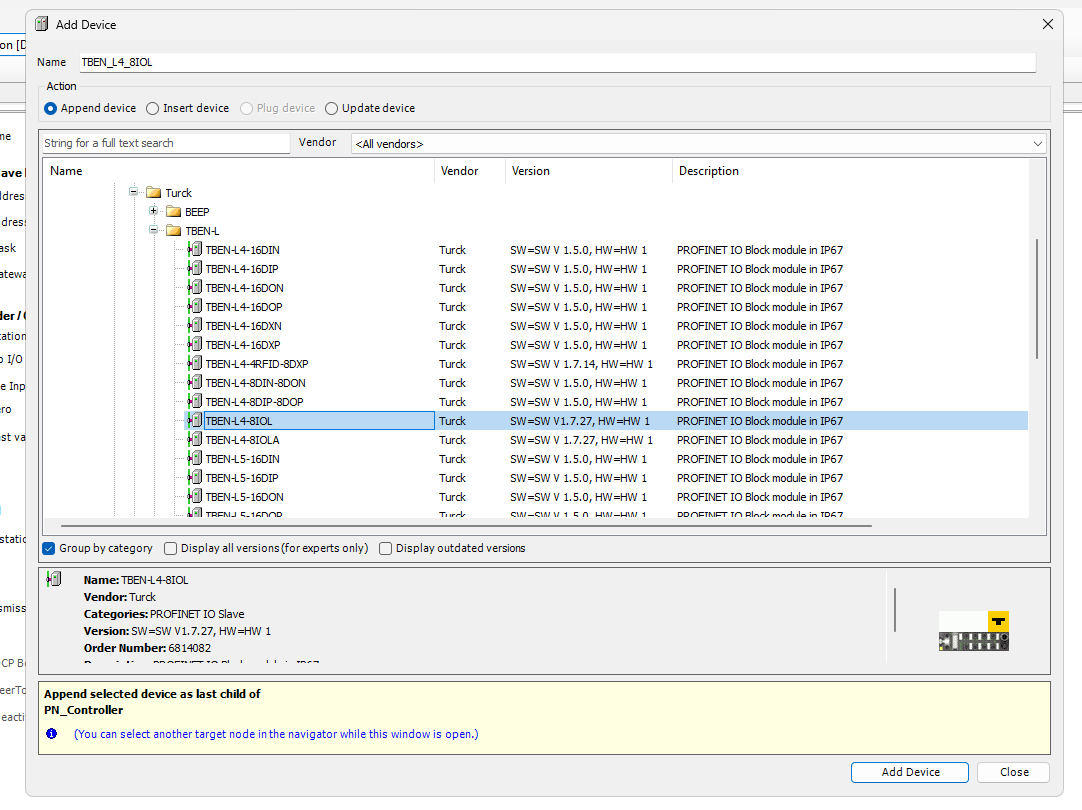Viewport: 1082px width, 810px height.
Task: Click the TBEN-L4-4RFID-8DXP device icon
Action: [195, 364]
